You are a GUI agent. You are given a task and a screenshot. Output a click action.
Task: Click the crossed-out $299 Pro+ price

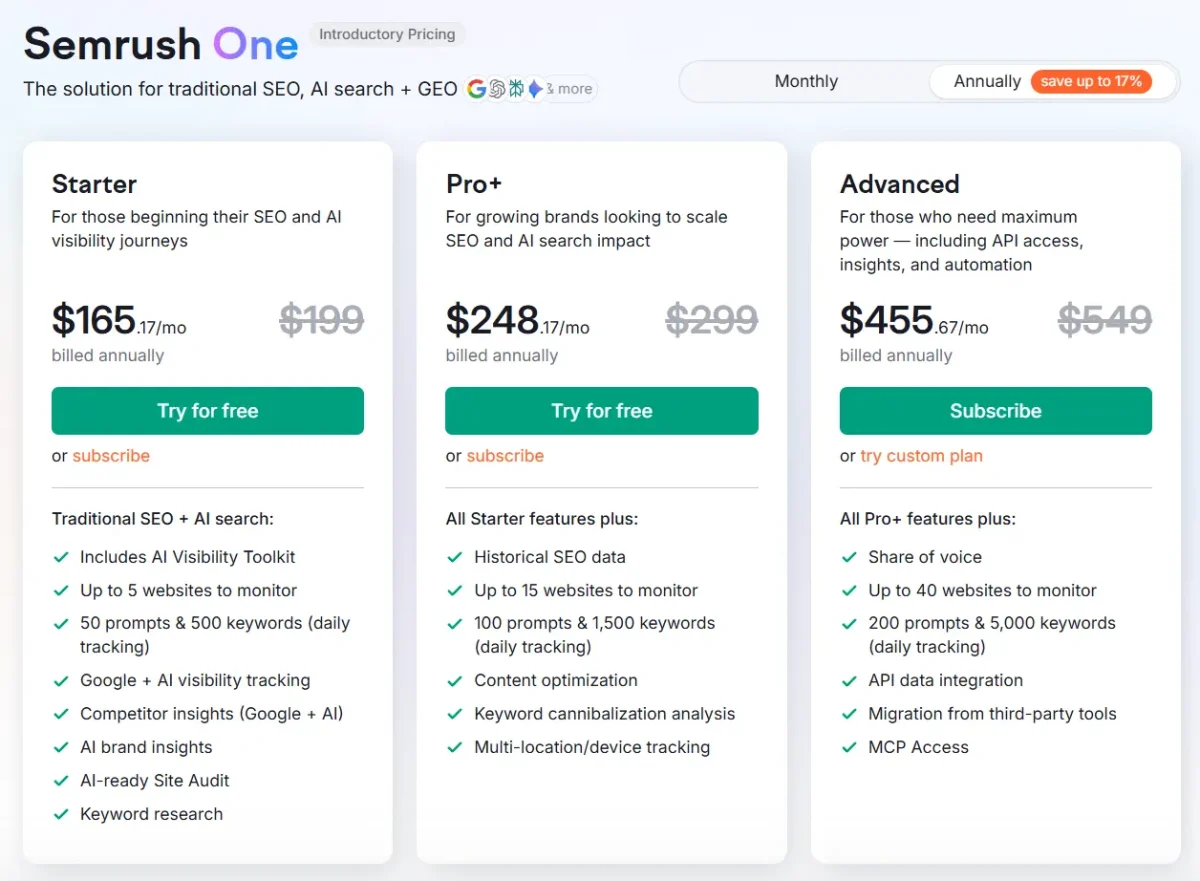pyautogui.click(x=712, y=319)
